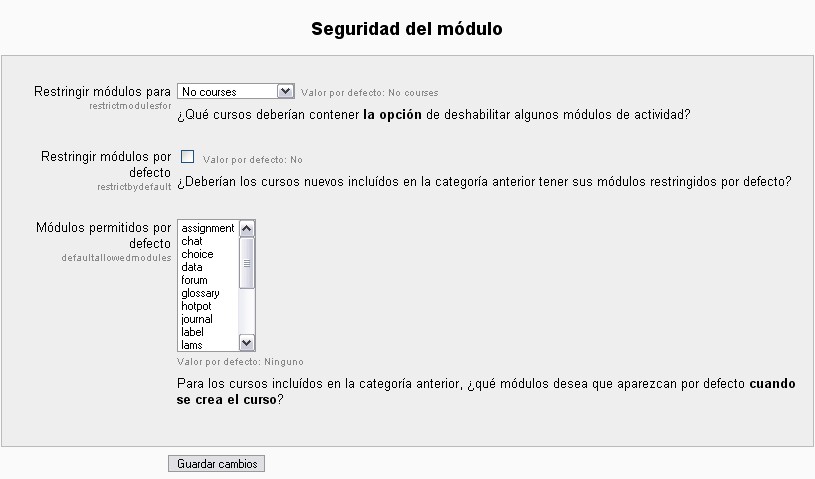Select 'assignment' in the modules list

207,228
